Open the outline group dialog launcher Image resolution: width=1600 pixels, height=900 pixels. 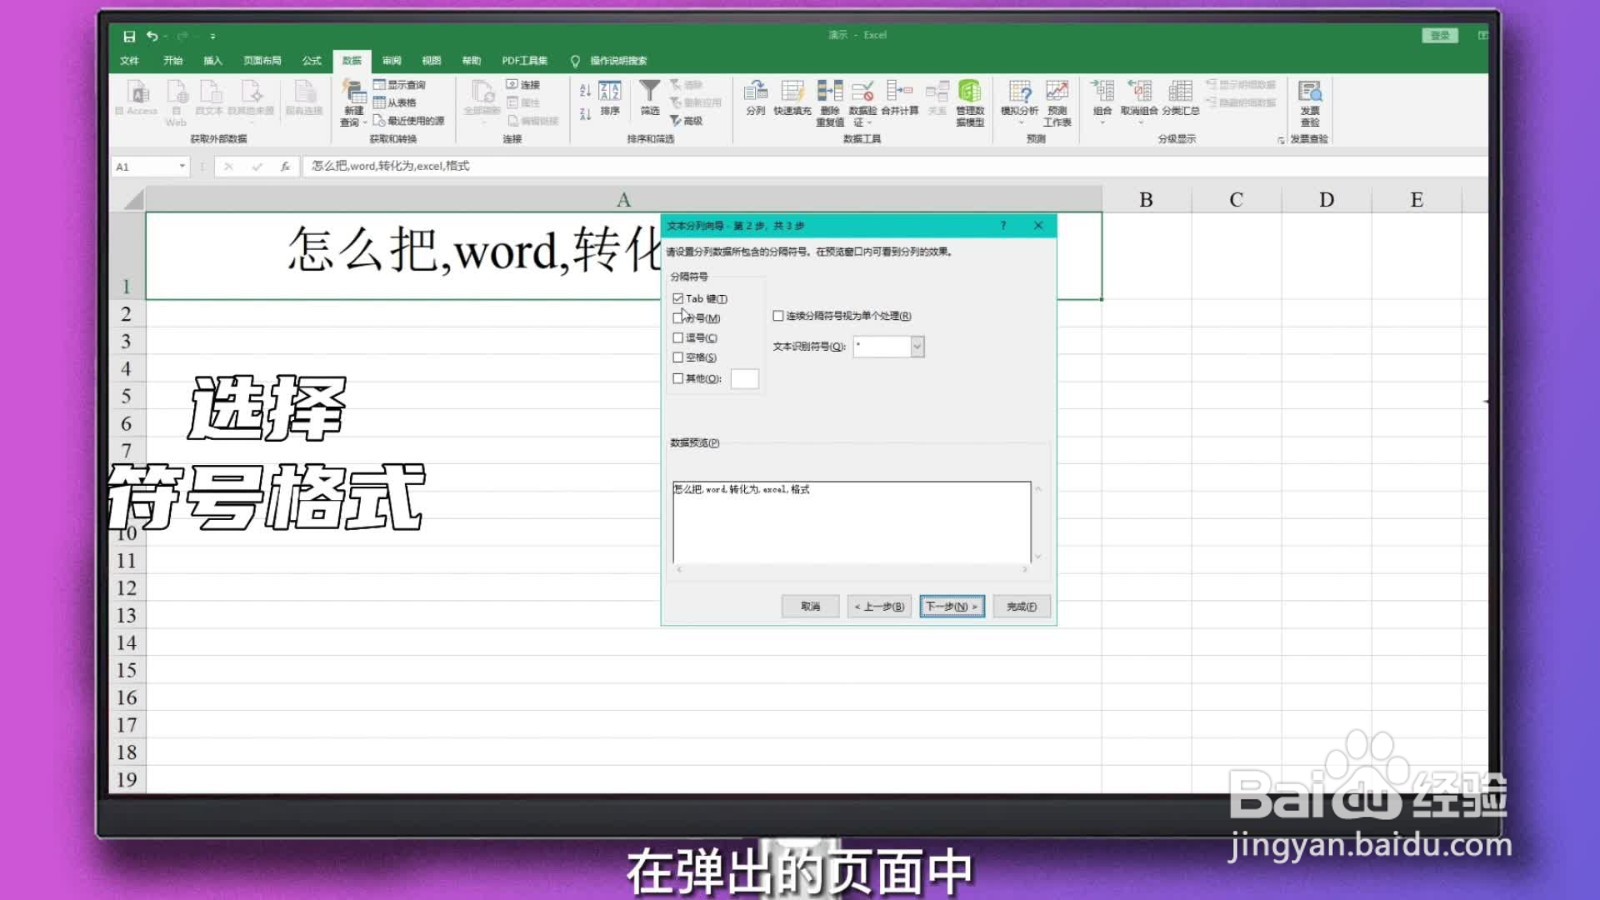pos(1281,140)
